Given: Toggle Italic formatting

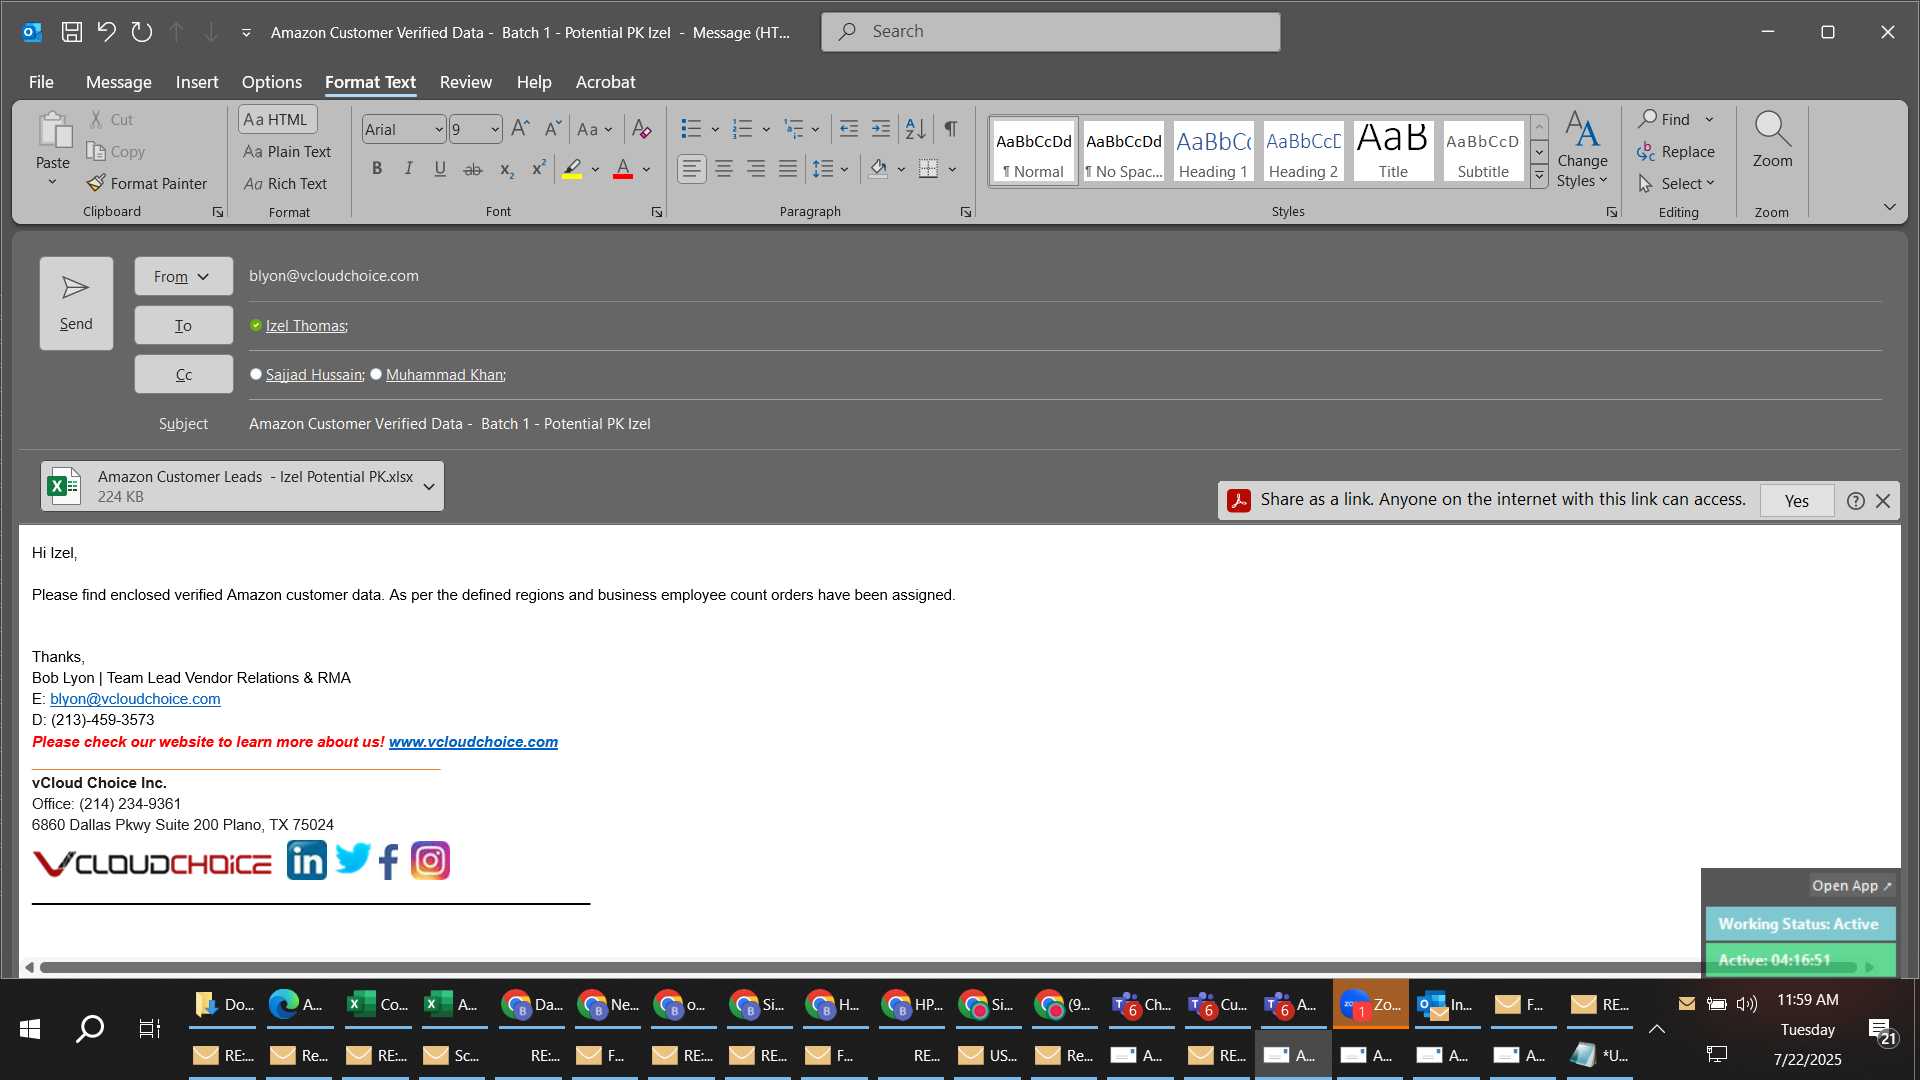Looking at the screenshot, I should point(408,169).
